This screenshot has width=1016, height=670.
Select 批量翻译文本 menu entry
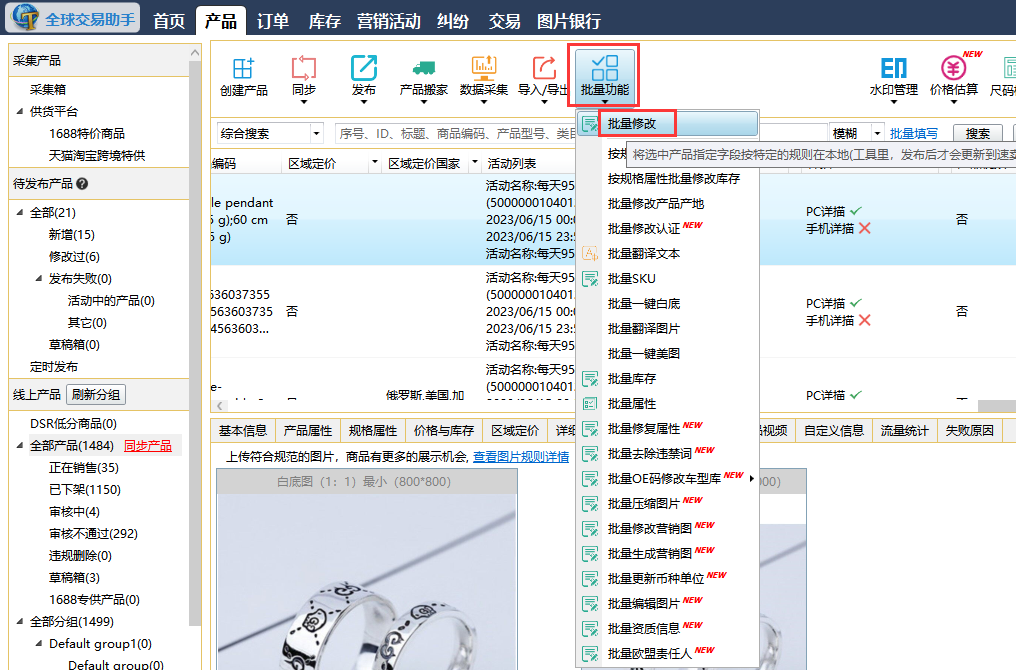click(x=643, y=253)
